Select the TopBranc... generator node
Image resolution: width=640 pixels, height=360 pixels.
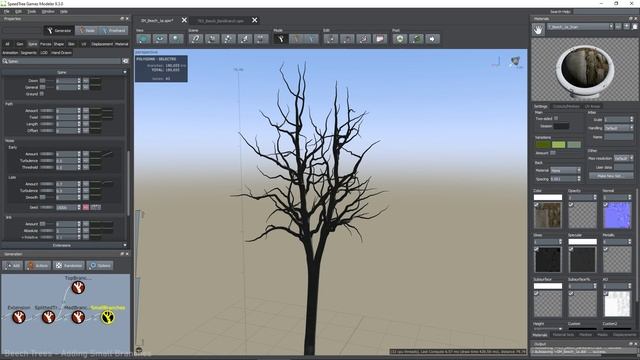78,287
